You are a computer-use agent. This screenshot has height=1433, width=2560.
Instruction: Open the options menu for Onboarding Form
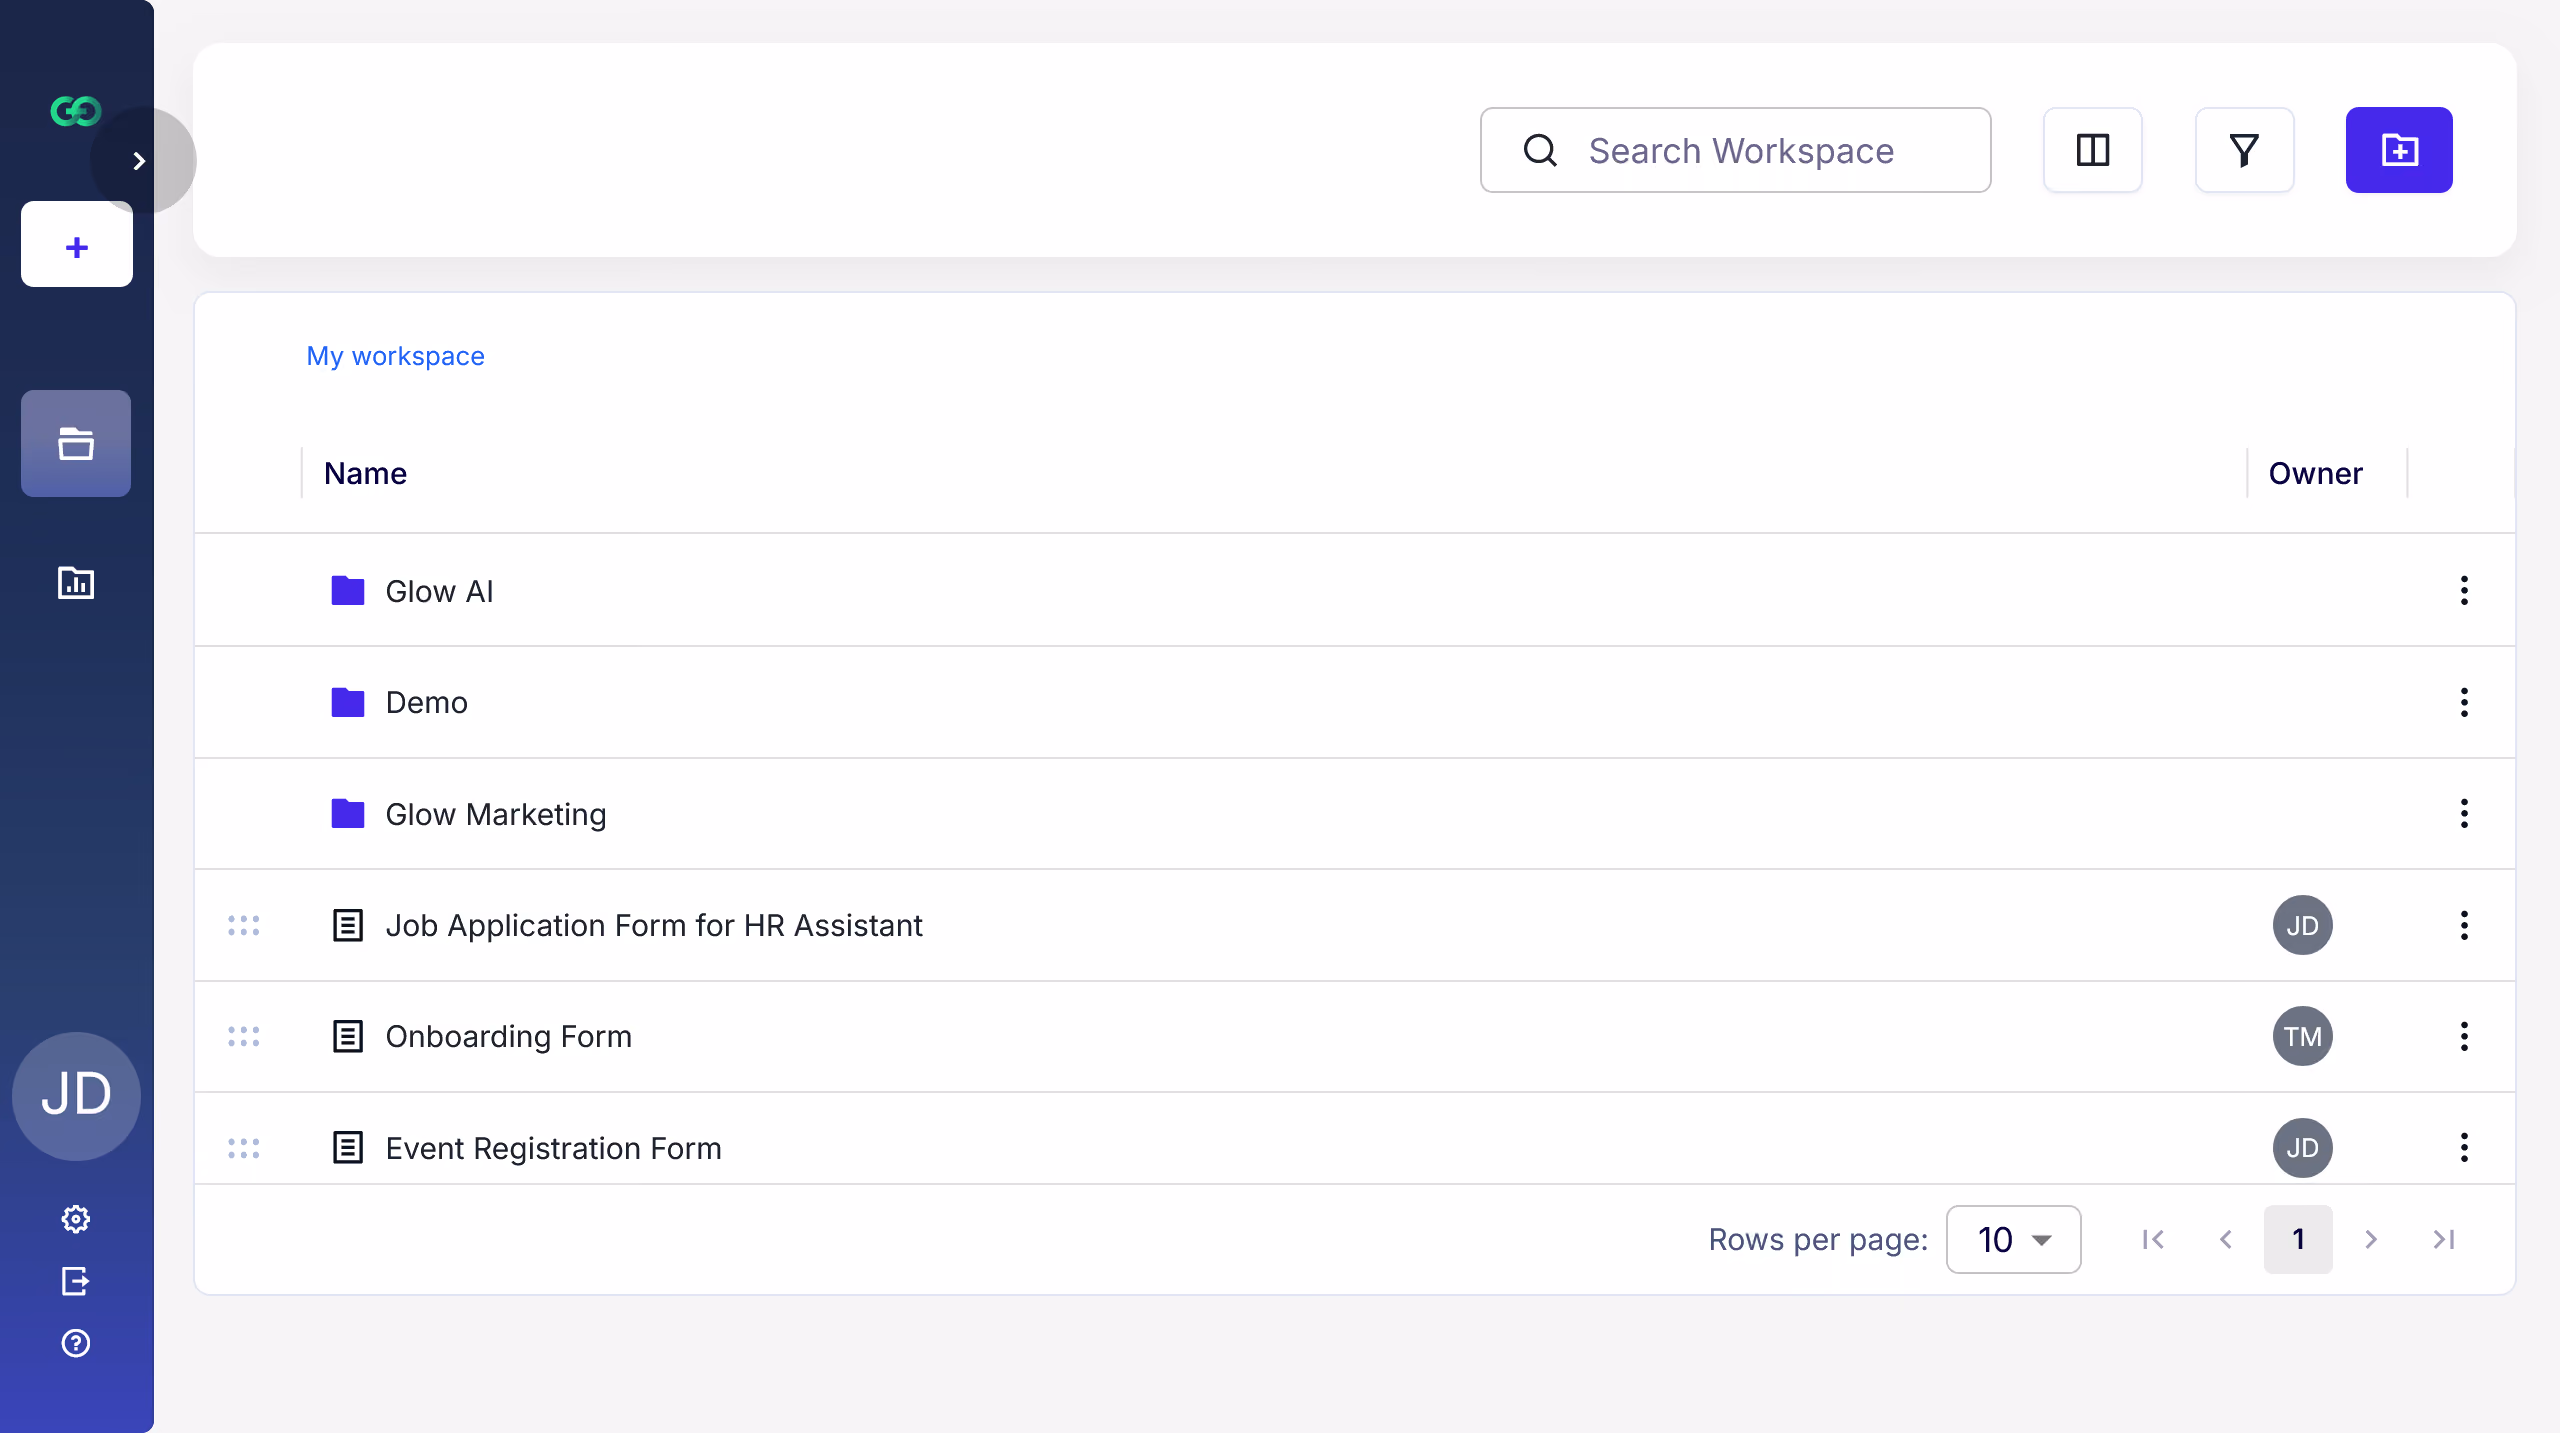pyautogui.click(x=2464, y=1036)
